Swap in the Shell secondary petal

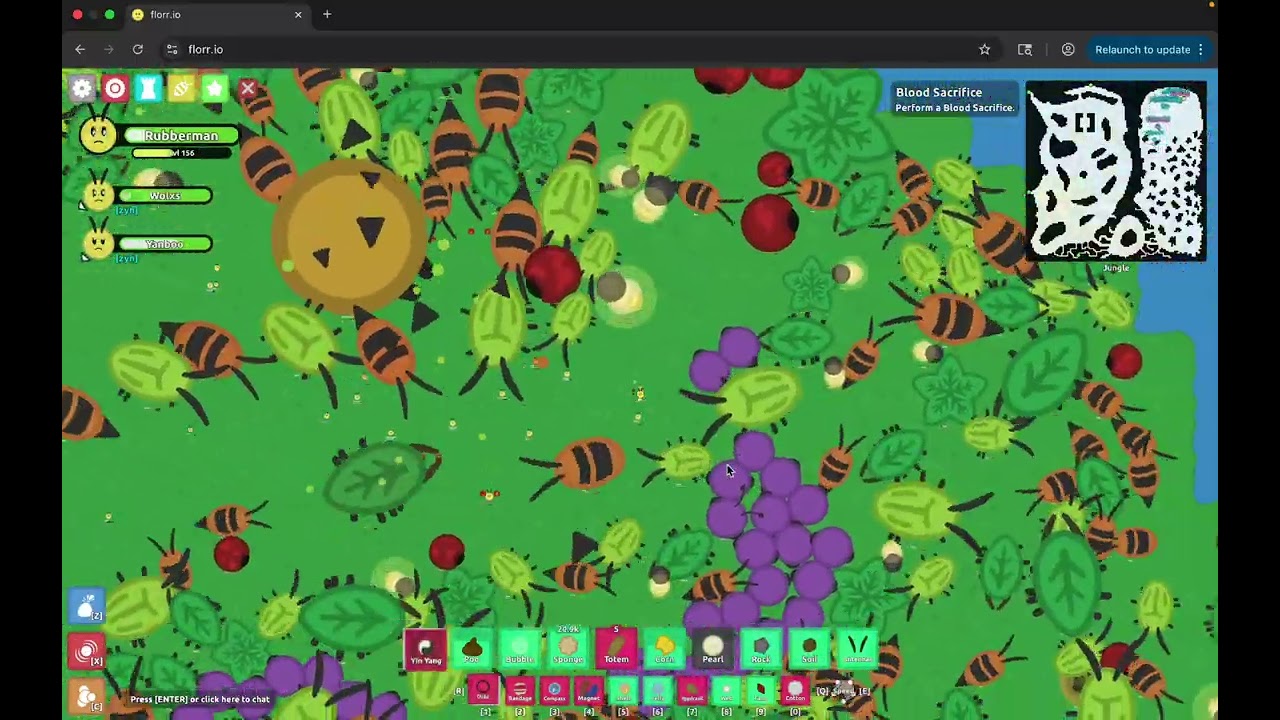click(623, 690)
